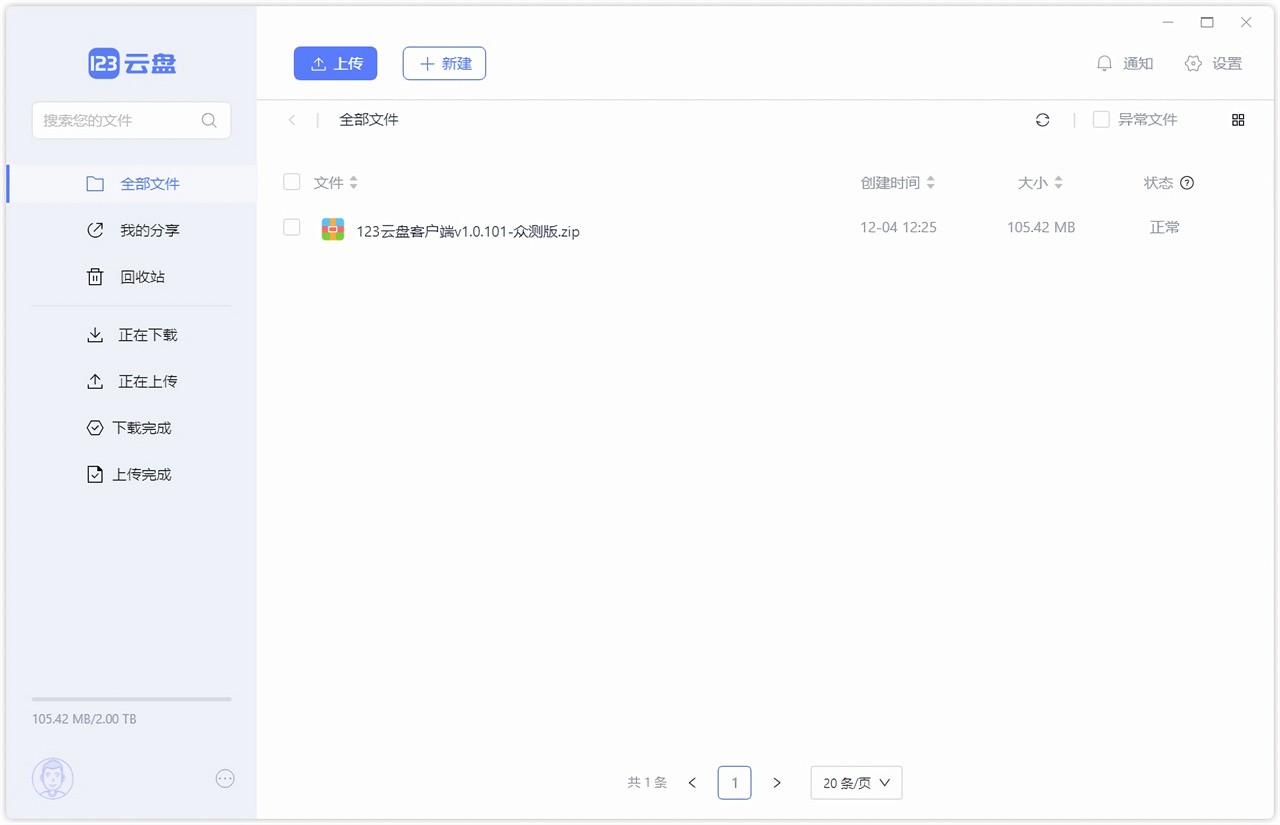Open 我的分享 in the sidebar
Image resolution: width=1280 pixels, height=825 pixels.
tap(149, 230)
